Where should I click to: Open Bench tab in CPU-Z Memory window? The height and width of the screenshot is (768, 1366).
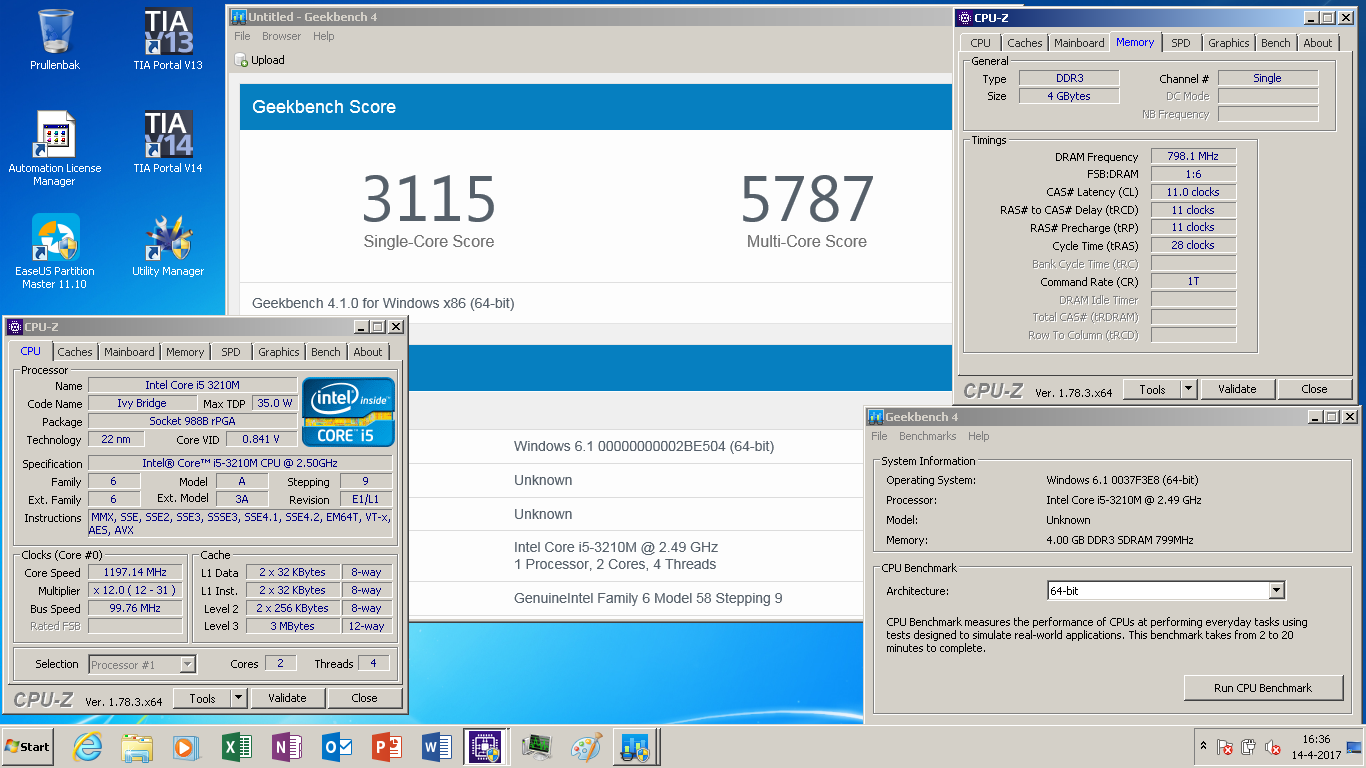(x=1275, y=43)
